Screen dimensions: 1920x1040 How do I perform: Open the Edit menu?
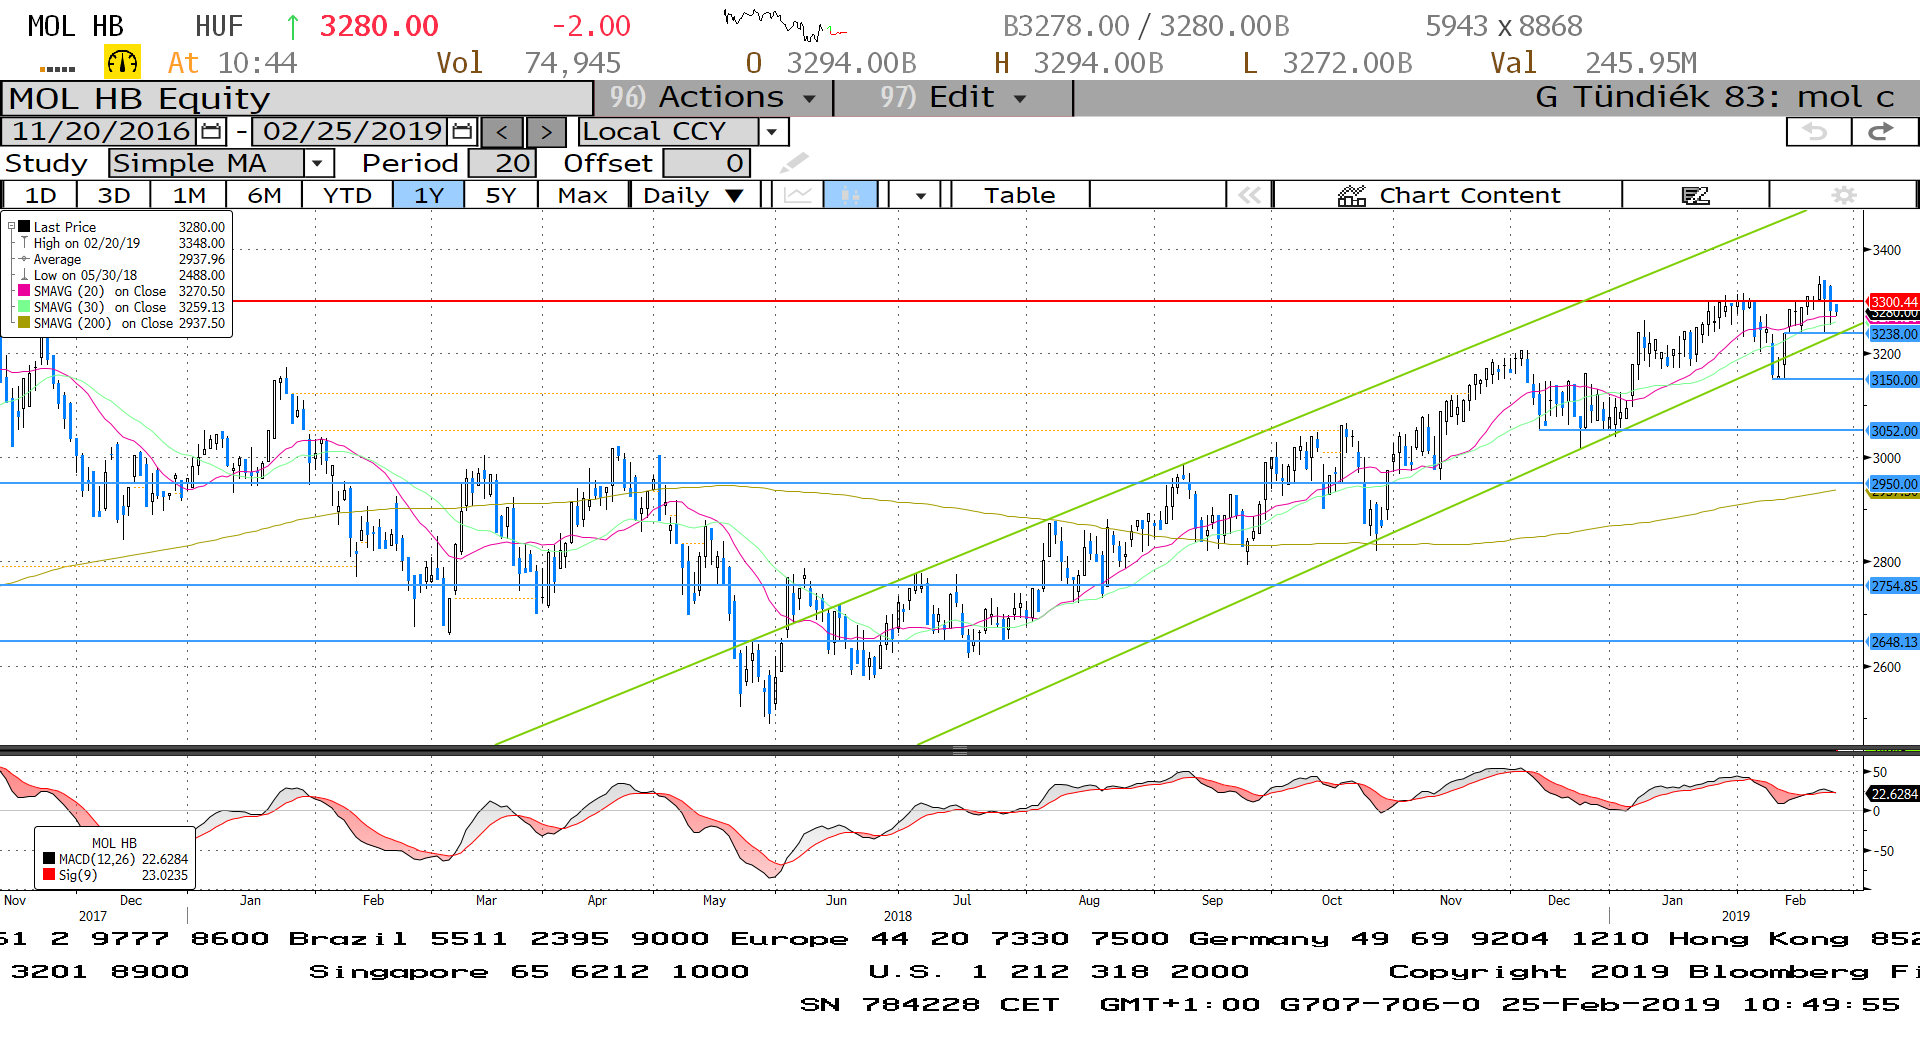pos(953,98)
